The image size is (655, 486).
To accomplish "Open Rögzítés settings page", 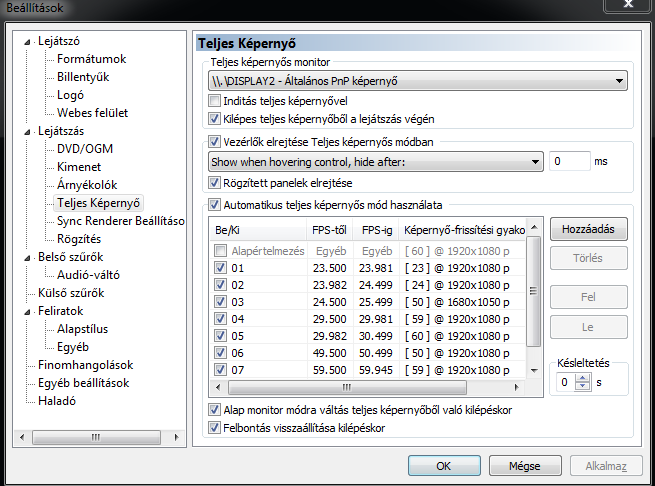I will click(x=79, y=239).
